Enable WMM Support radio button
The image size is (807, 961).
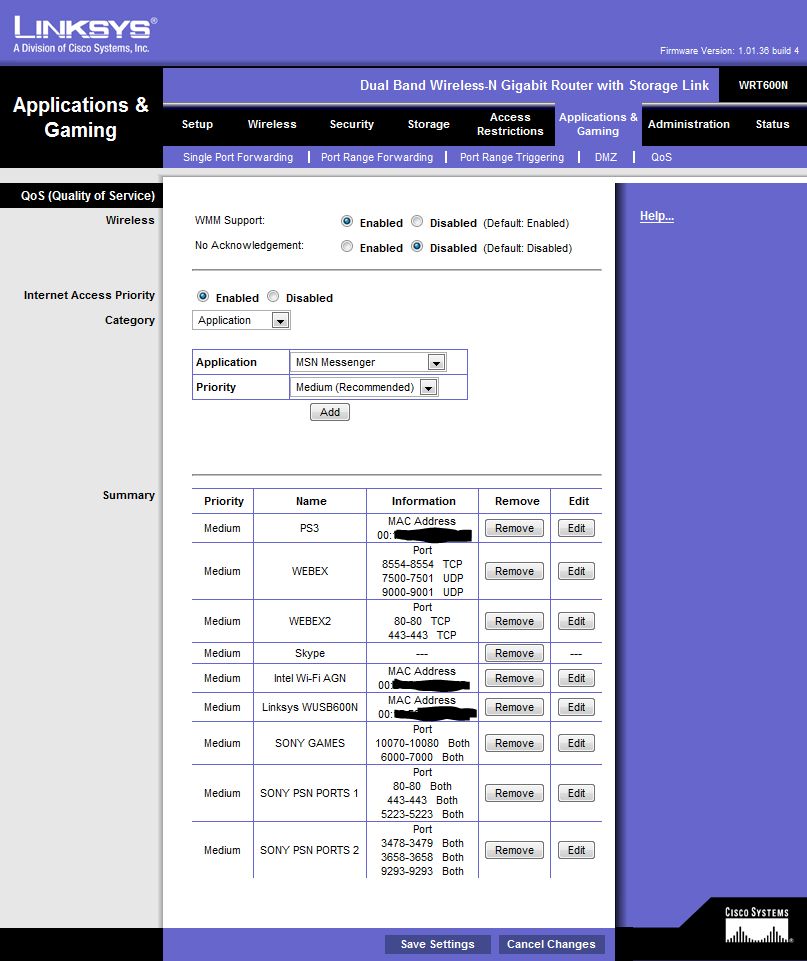click(347, 222)
